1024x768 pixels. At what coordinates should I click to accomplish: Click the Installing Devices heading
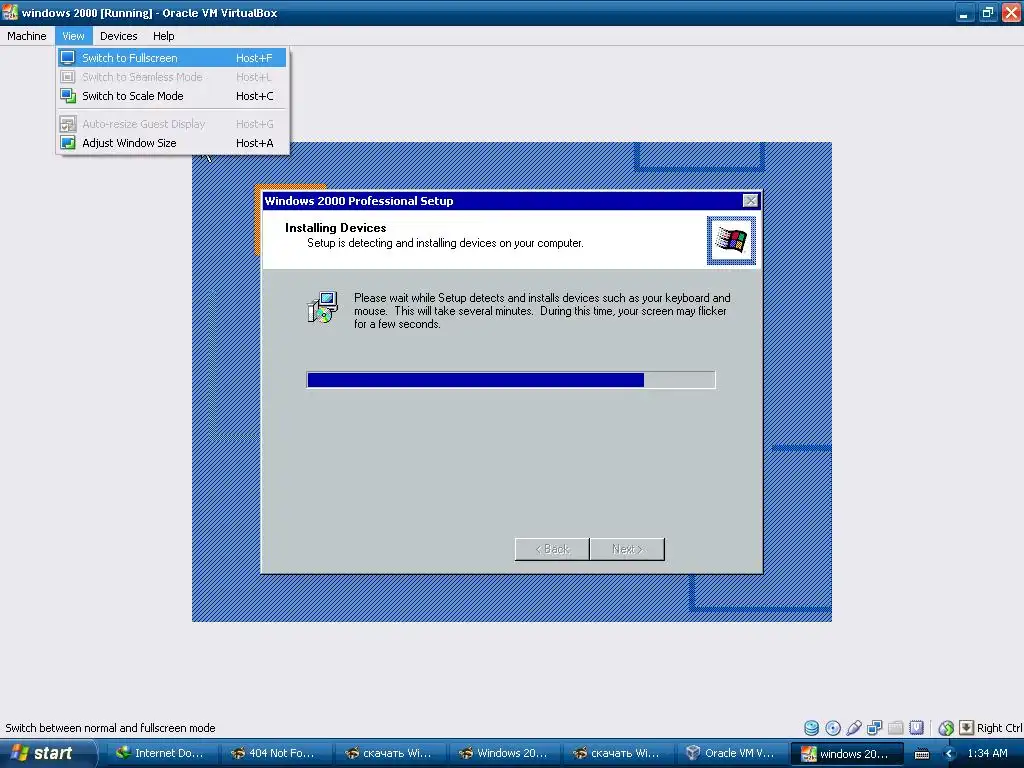tap(336, 227)
